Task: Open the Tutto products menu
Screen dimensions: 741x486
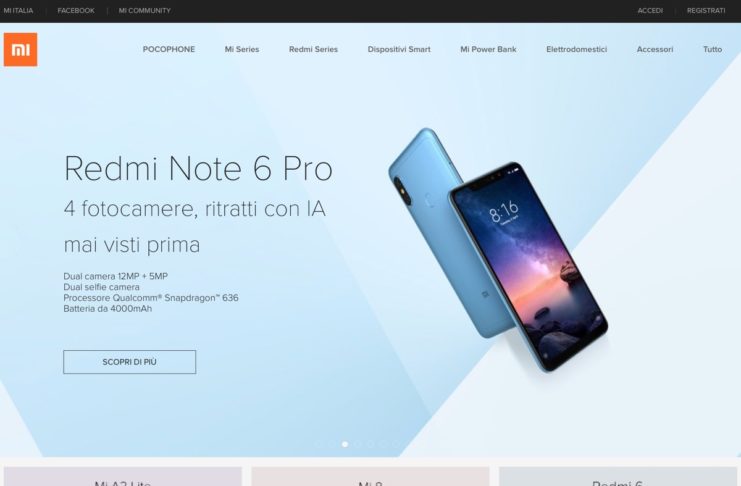Action: click(x=712, y=49)
